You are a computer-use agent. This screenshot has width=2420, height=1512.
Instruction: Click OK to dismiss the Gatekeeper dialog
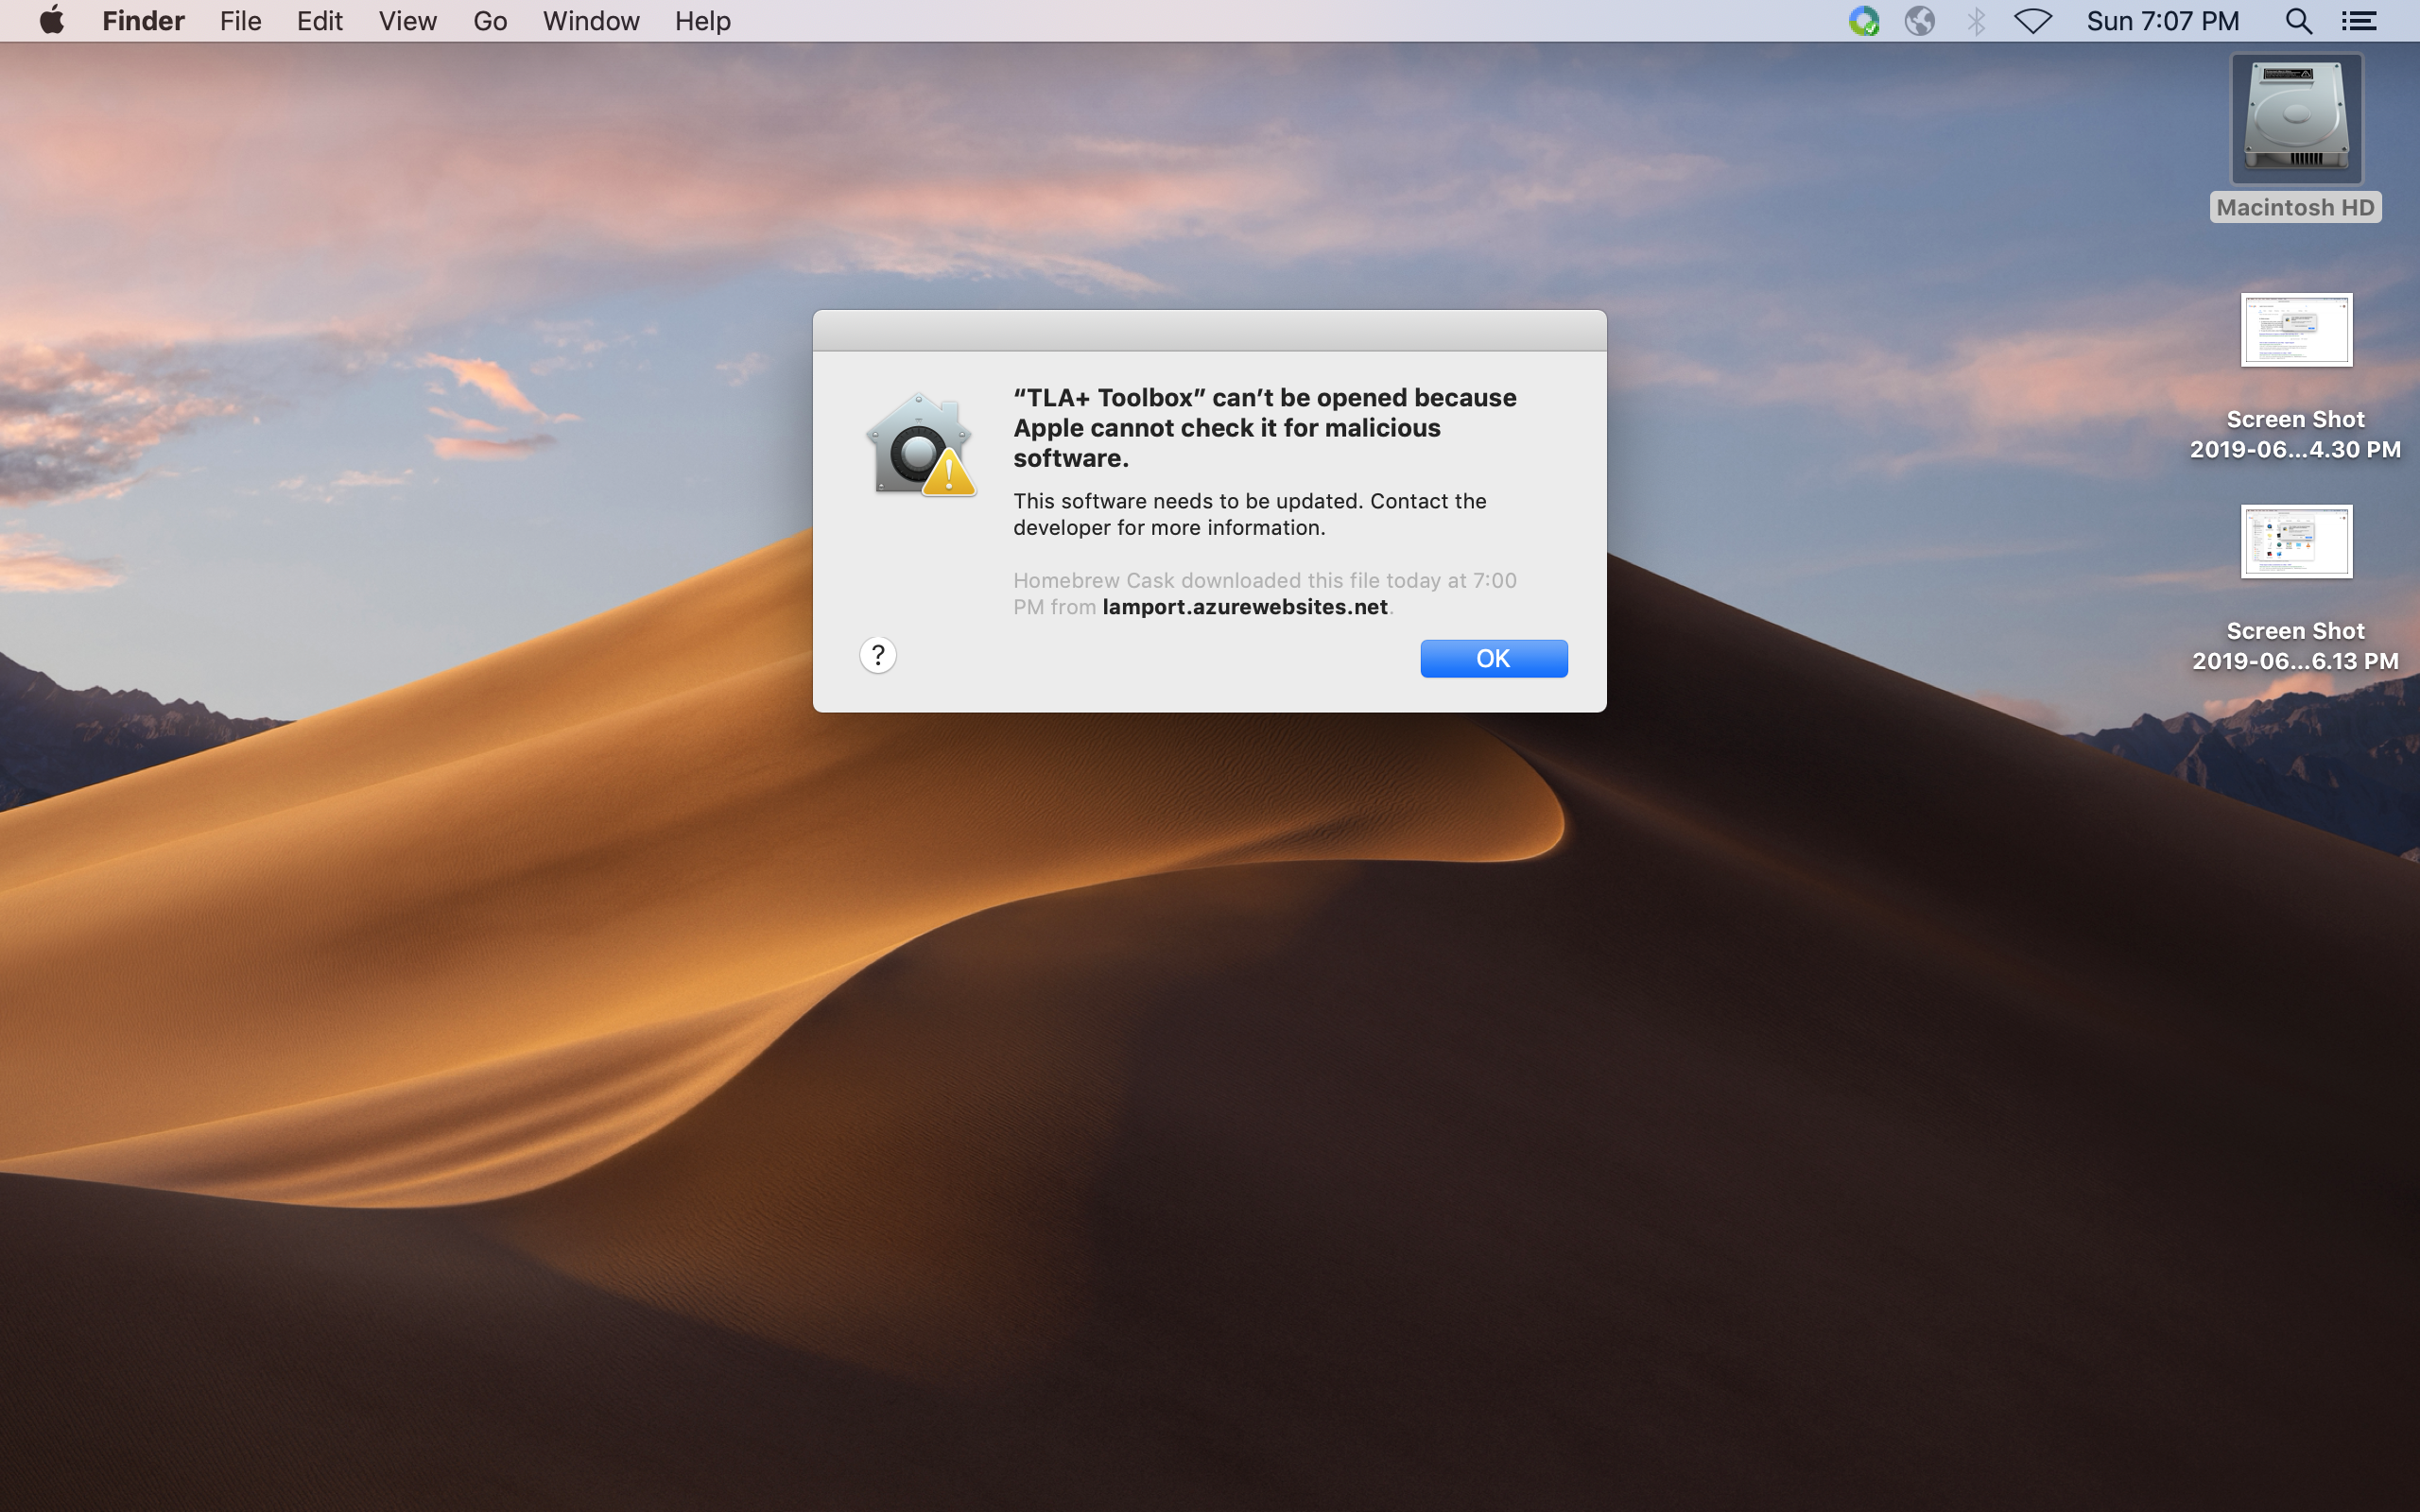pos(1494,658)
